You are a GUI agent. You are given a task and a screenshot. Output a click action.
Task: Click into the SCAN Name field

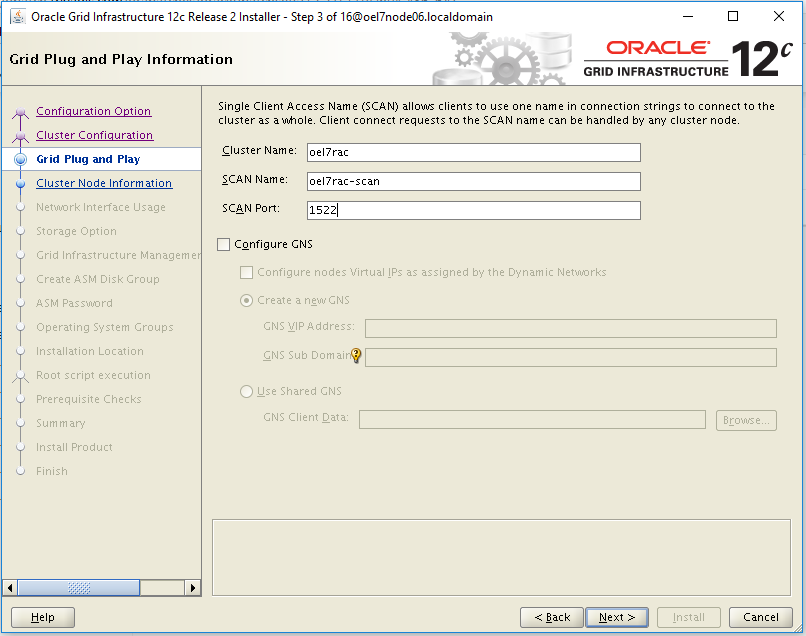[x=473, y=181]
